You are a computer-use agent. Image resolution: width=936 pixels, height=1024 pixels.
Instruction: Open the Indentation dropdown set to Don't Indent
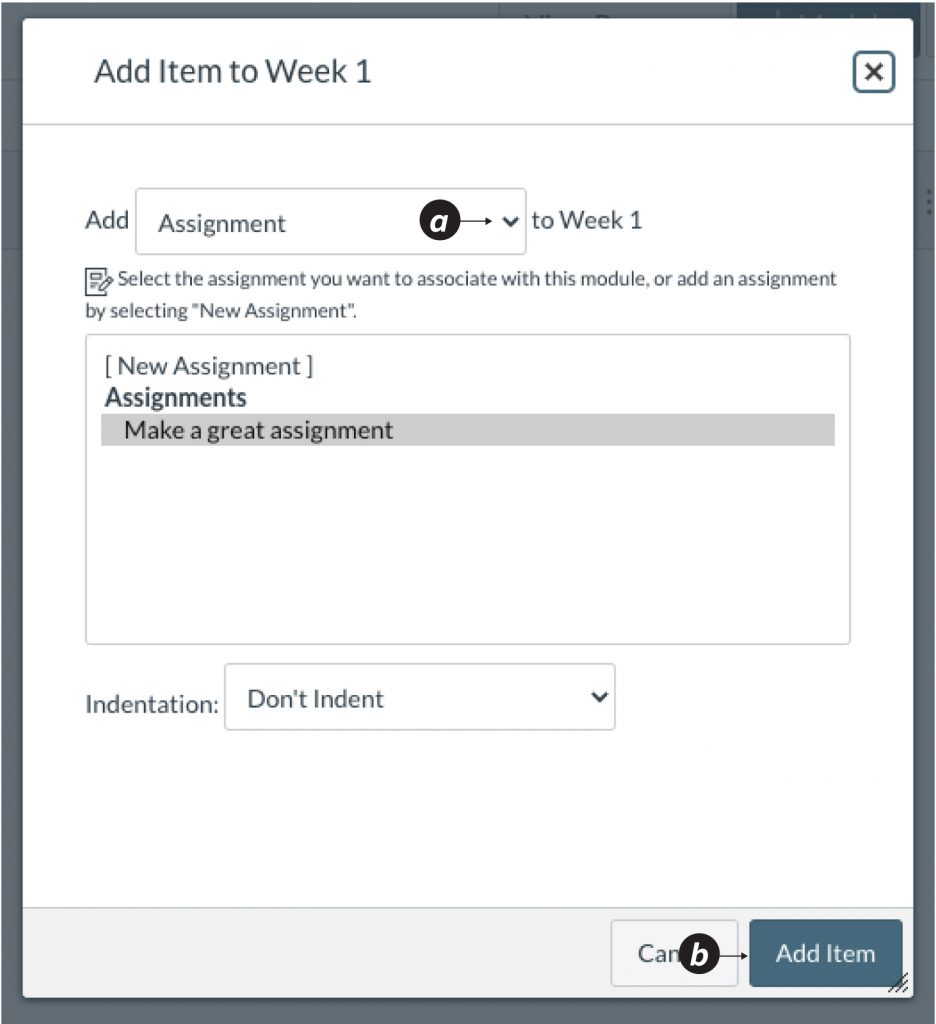click(x=420, y=697)
